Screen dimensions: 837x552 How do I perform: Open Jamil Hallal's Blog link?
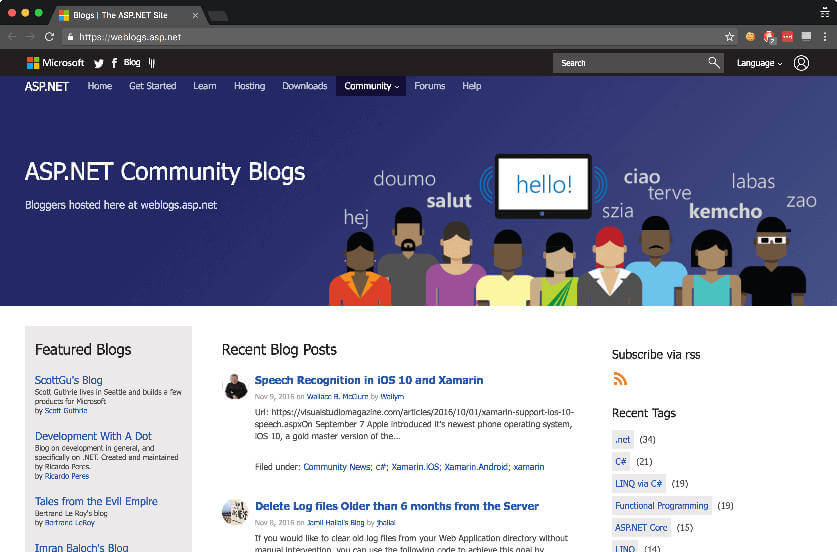click(x=335, y=523)
